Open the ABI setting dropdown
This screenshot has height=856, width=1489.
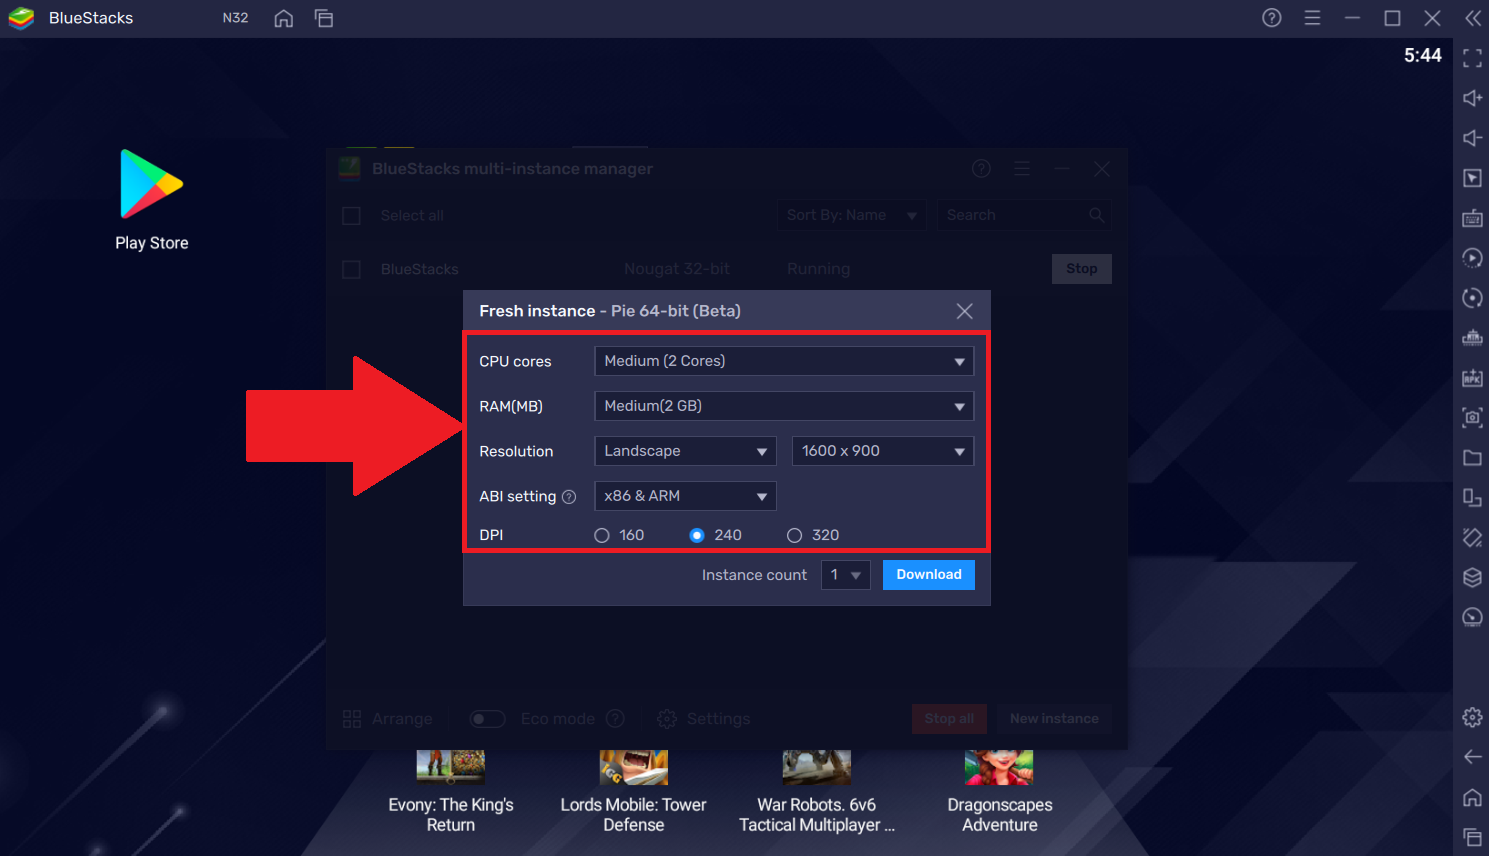[x=685, y=496]
